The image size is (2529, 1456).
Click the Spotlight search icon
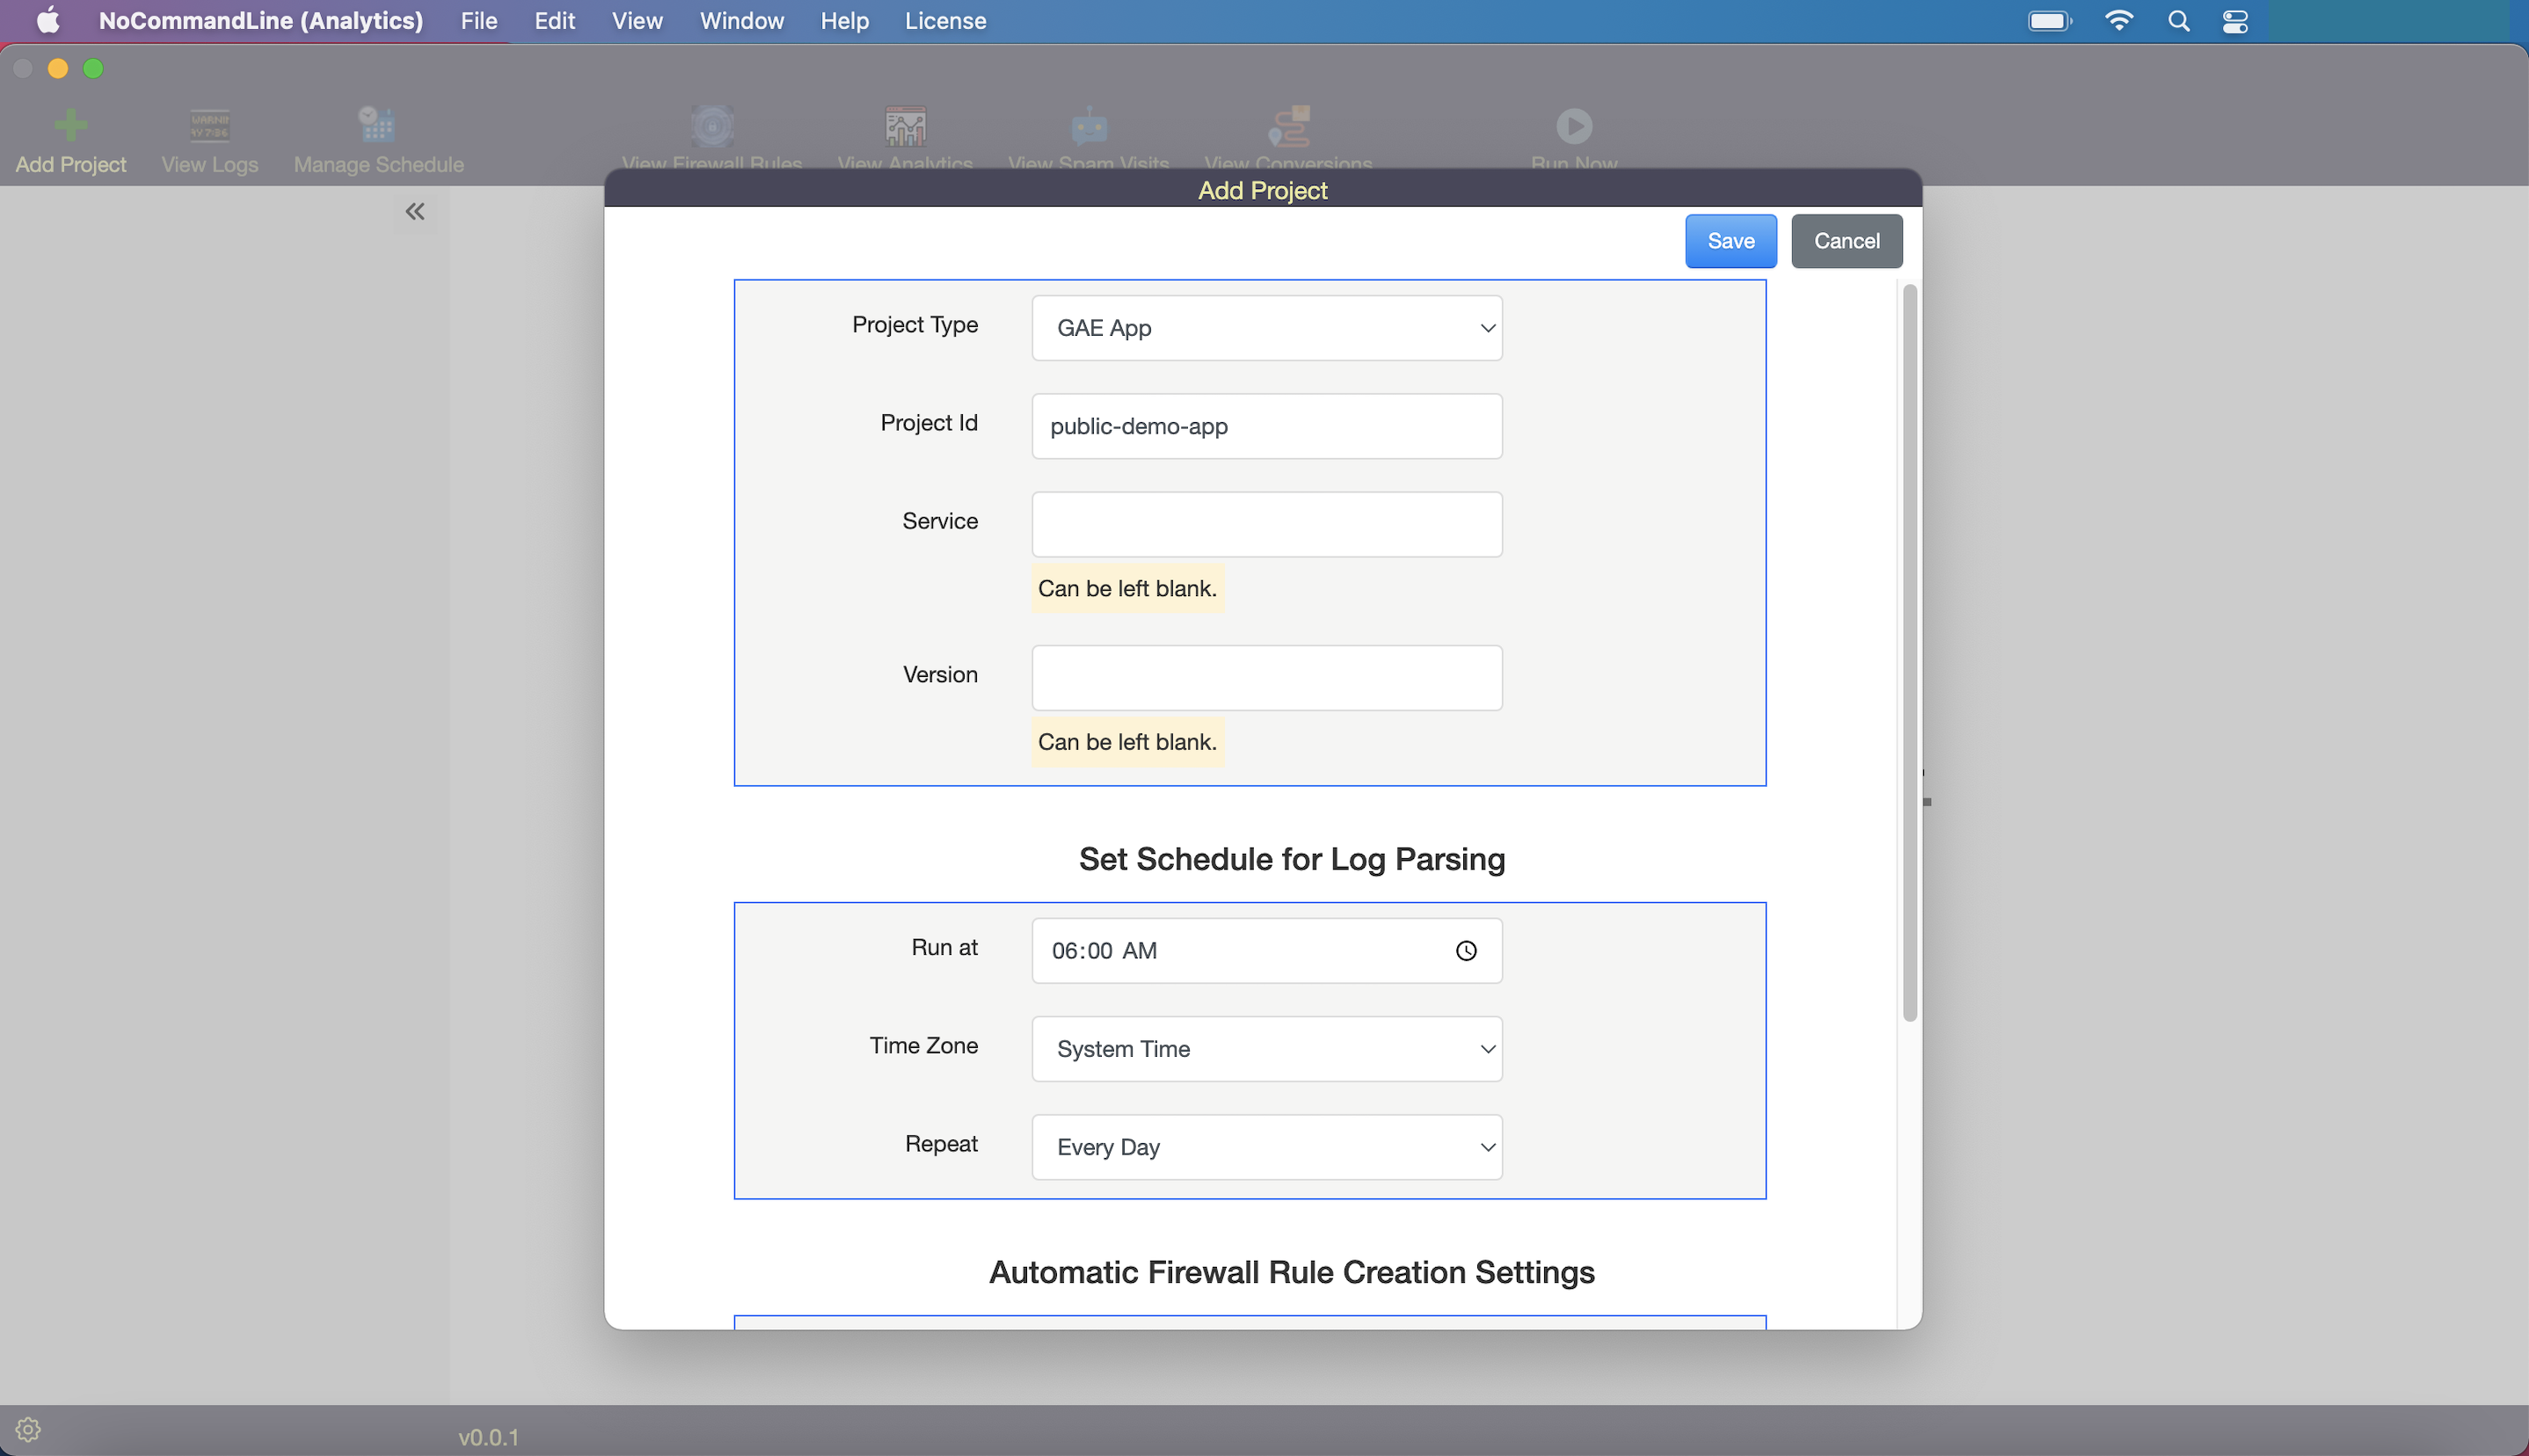tap(2179, 21)
